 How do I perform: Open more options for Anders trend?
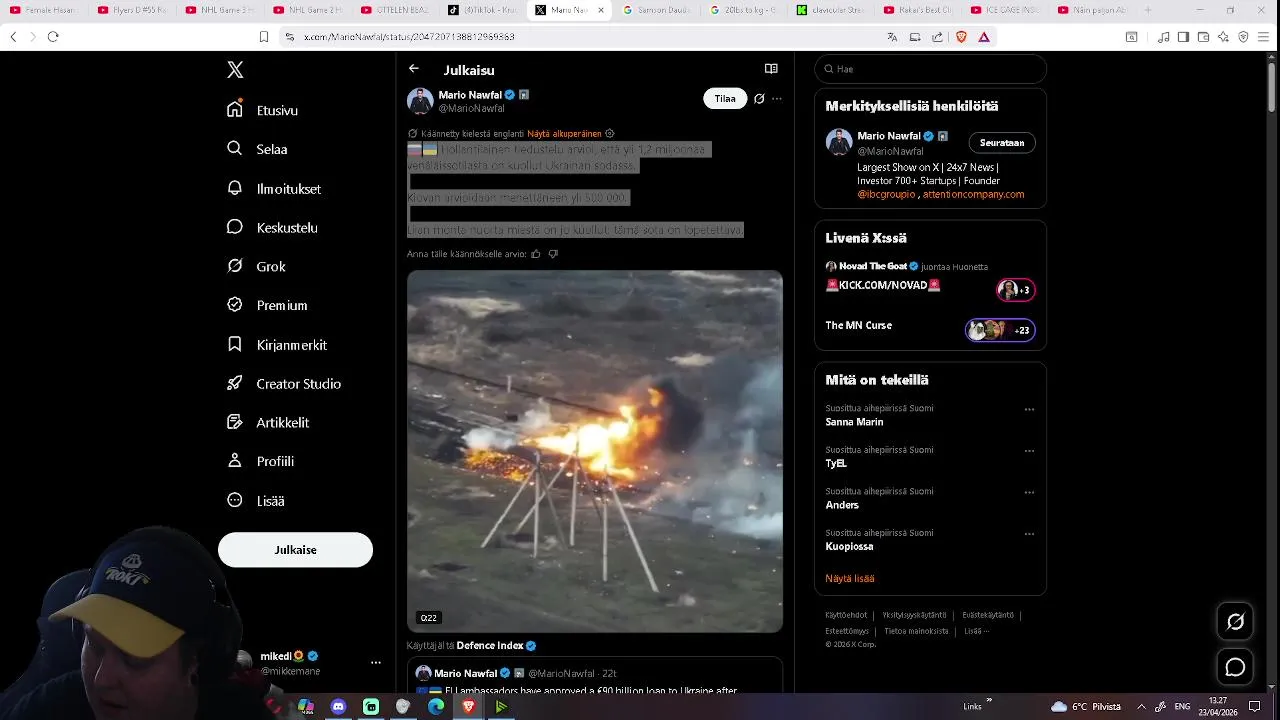click(x=1029, y=492)
